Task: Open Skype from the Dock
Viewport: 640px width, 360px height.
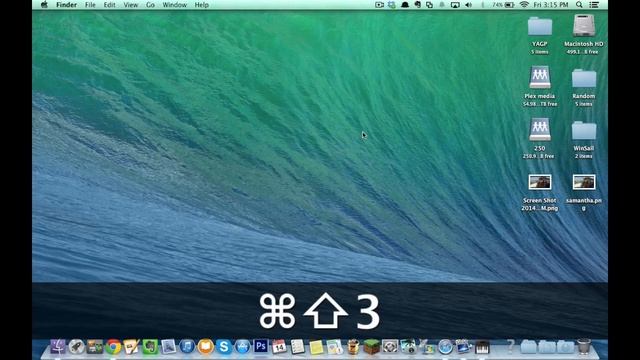Action: [224, 347]
